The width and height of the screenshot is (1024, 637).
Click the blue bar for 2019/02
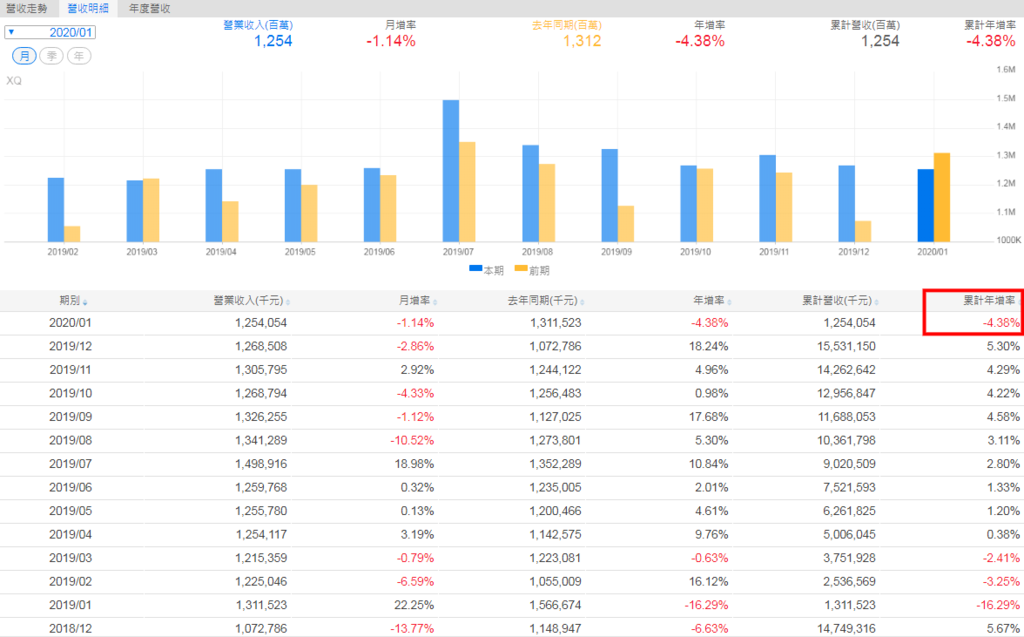click(56, 210)
